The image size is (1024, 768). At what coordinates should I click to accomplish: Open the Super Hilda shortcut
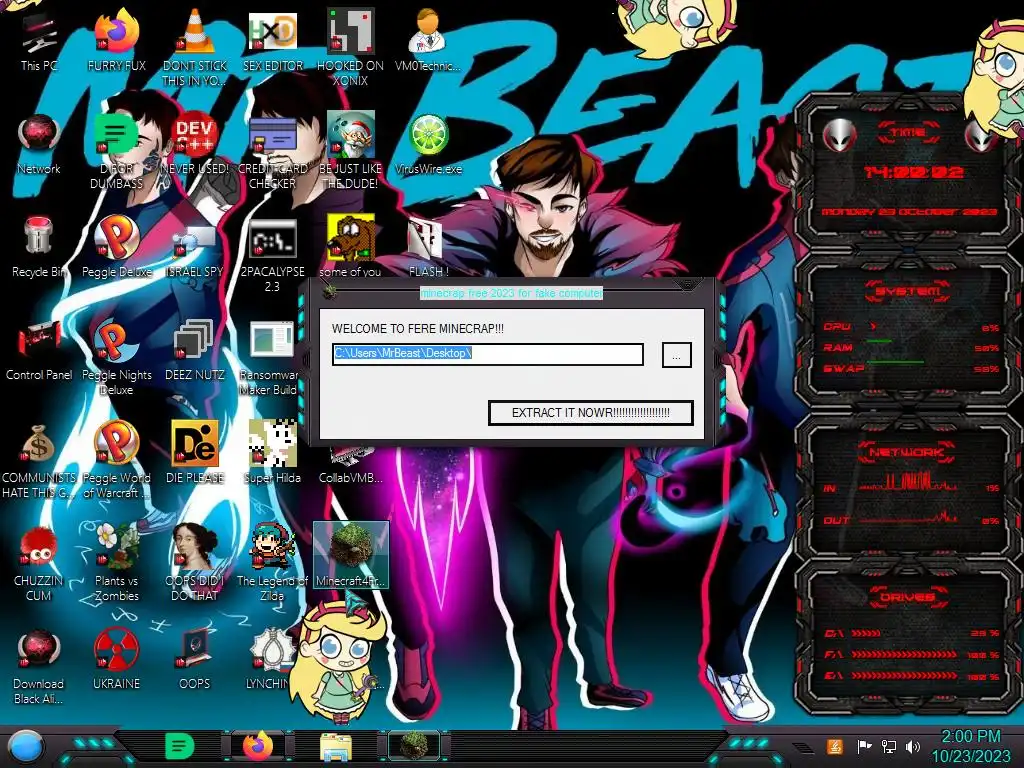272,452
